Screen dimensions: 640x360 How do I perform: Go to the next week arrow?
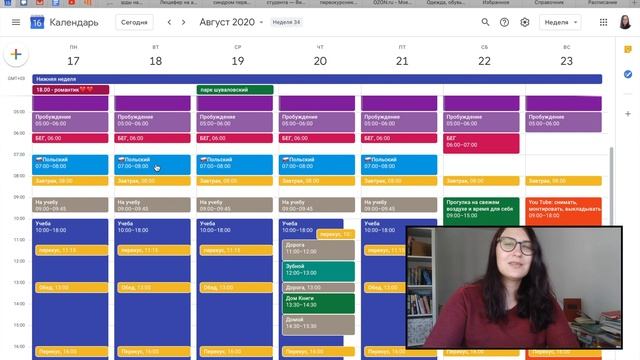tap(184, 22)
